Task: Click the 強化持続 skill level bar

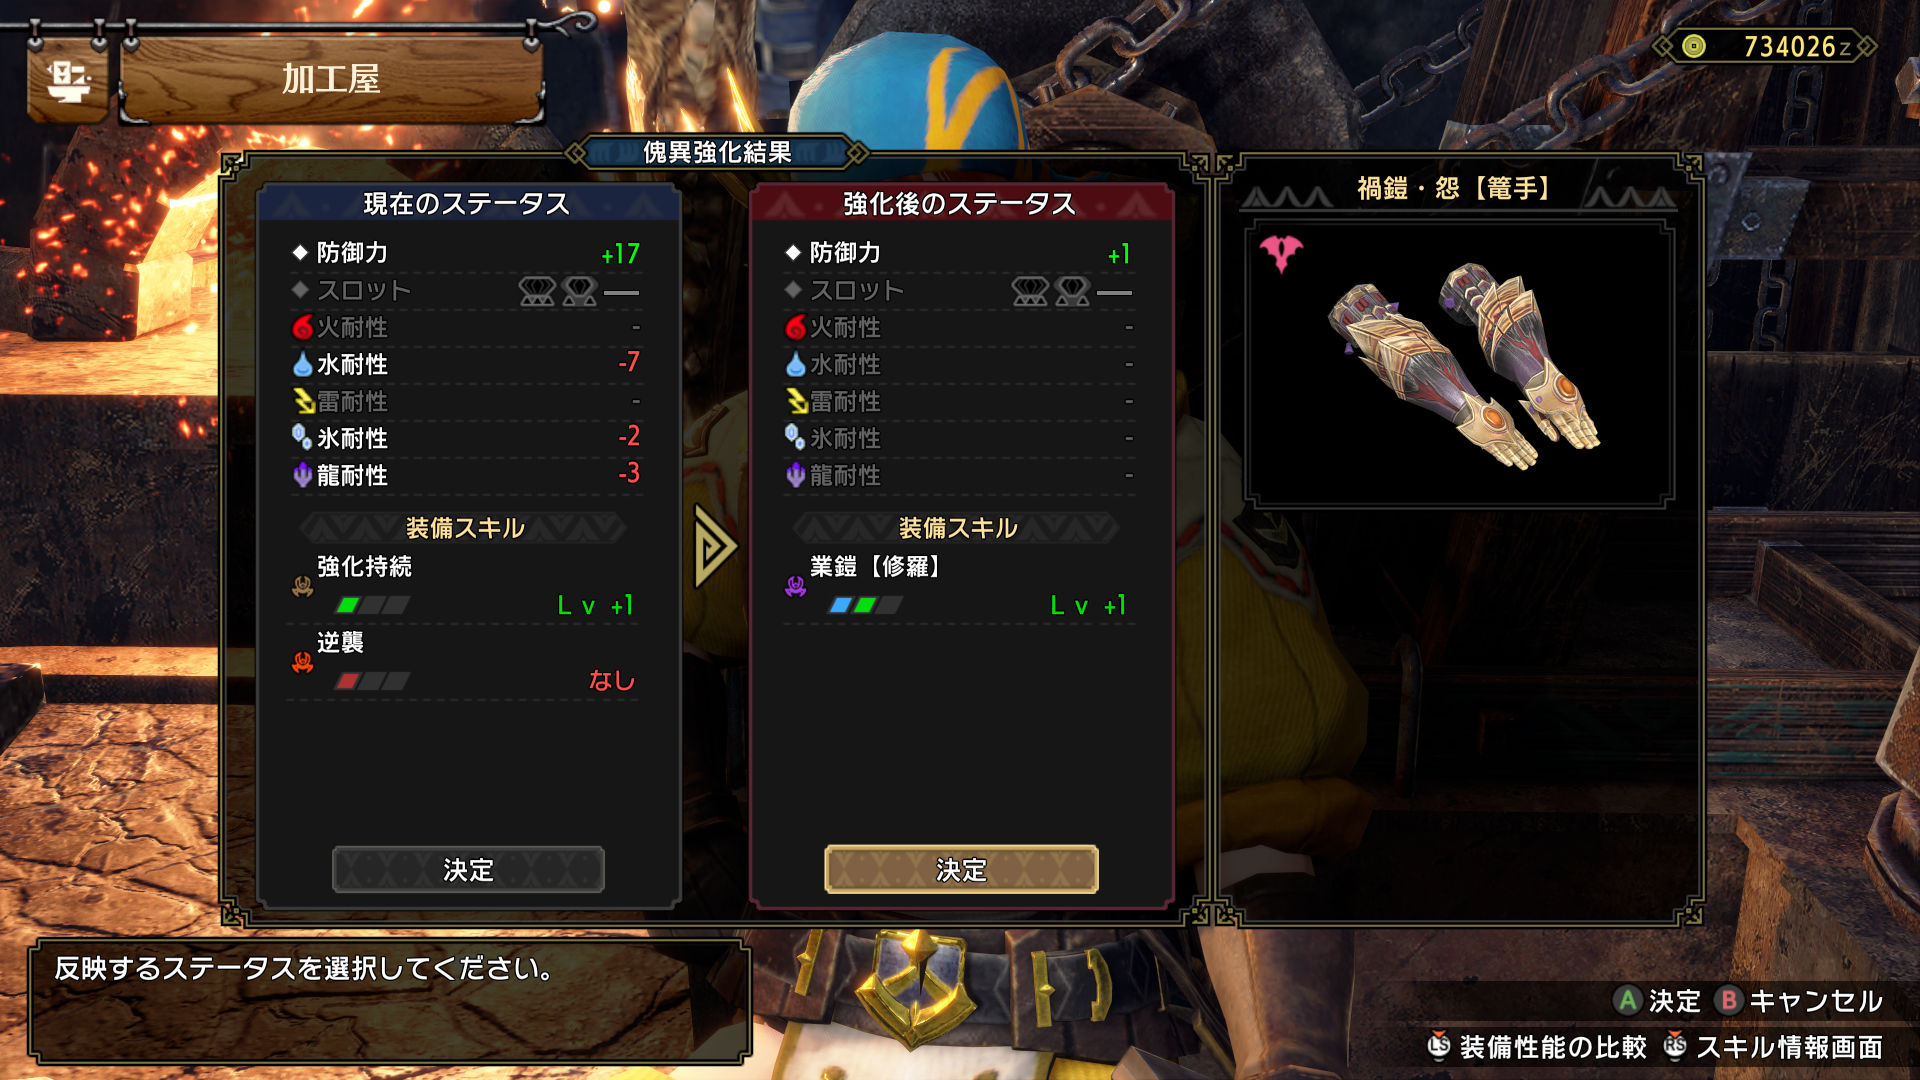Action: [x=372, y=605]
